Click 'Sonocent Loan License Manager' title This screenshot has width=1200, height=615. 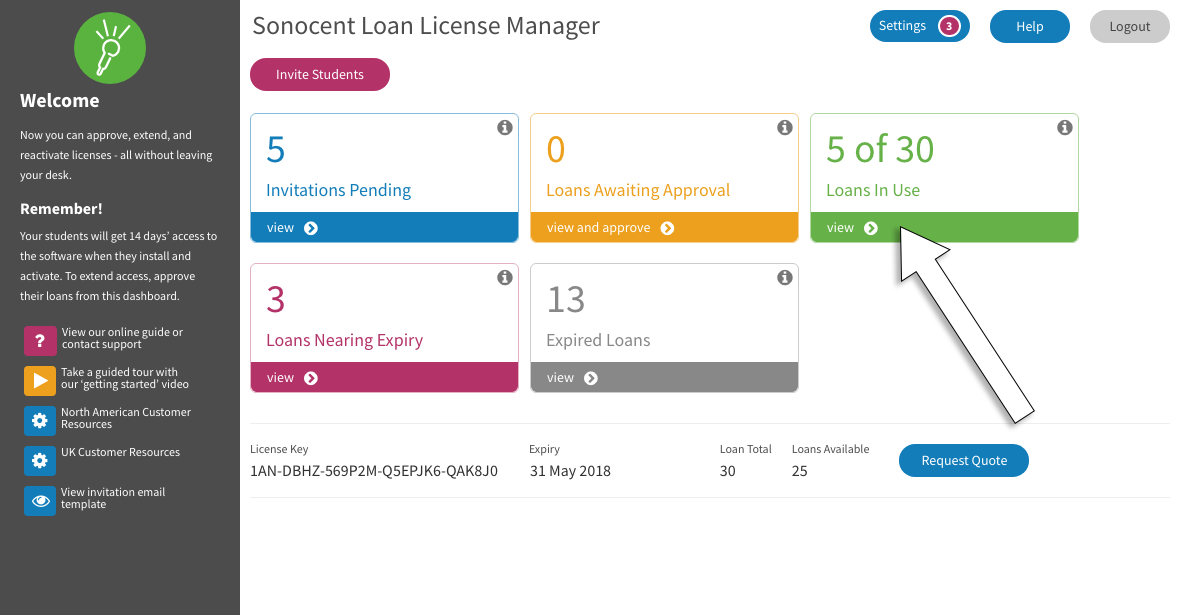coord(426,26)
